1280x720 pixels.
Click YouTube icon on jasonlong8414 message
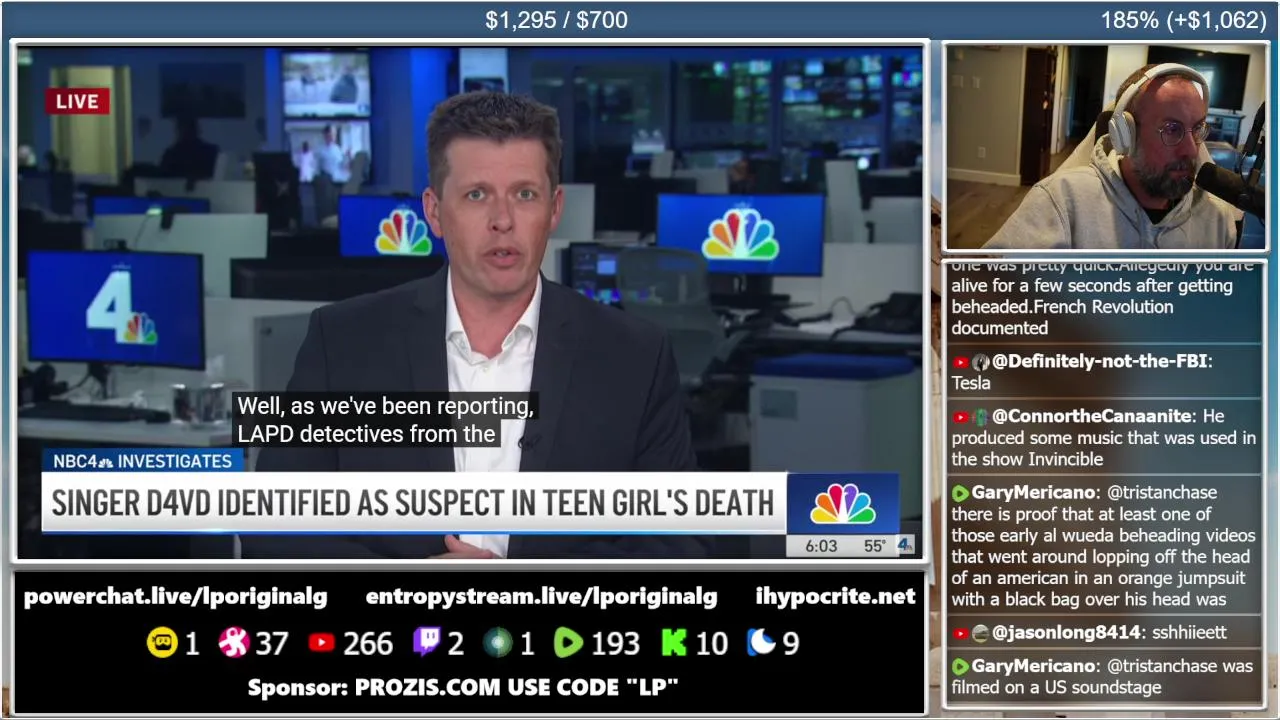960,633
